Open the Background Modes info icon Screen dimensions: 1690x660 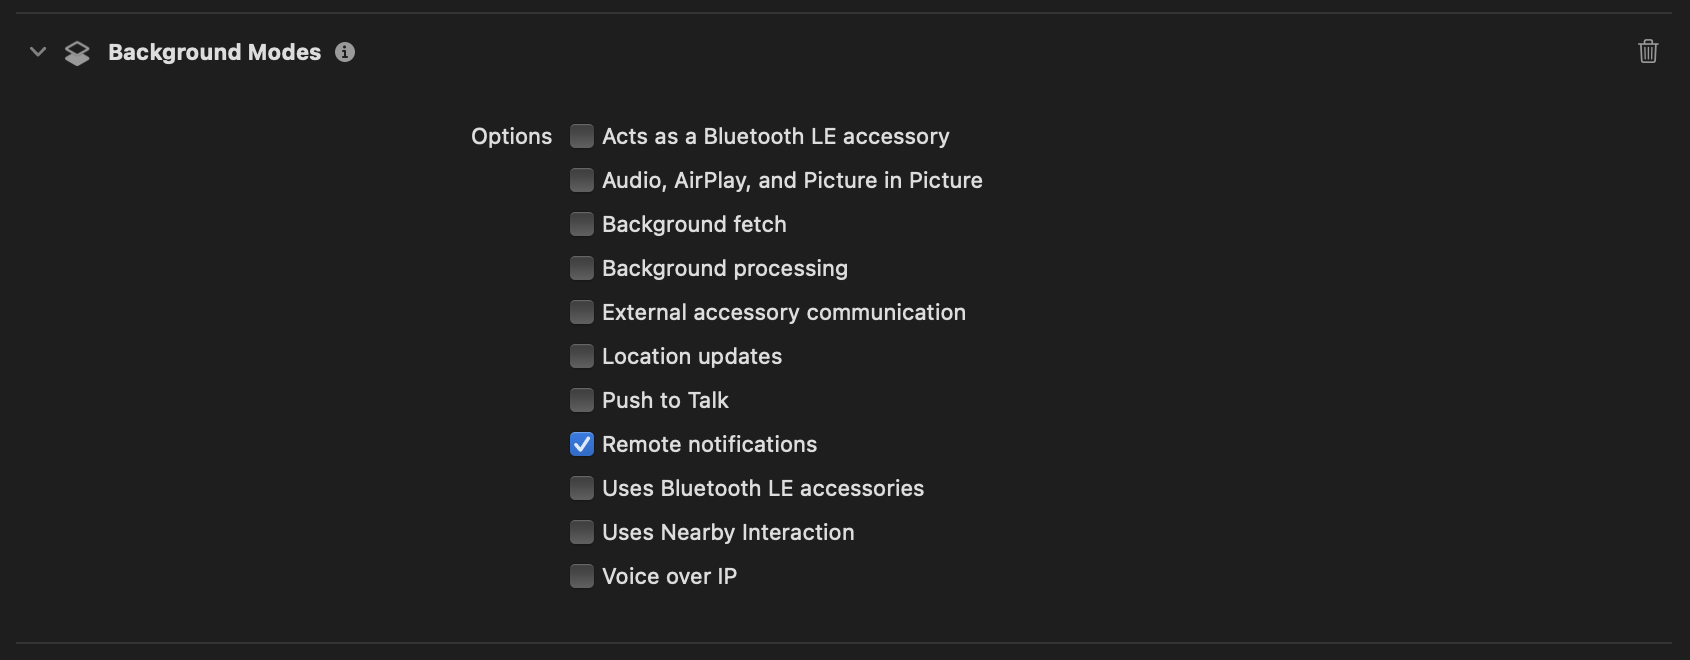345,52
